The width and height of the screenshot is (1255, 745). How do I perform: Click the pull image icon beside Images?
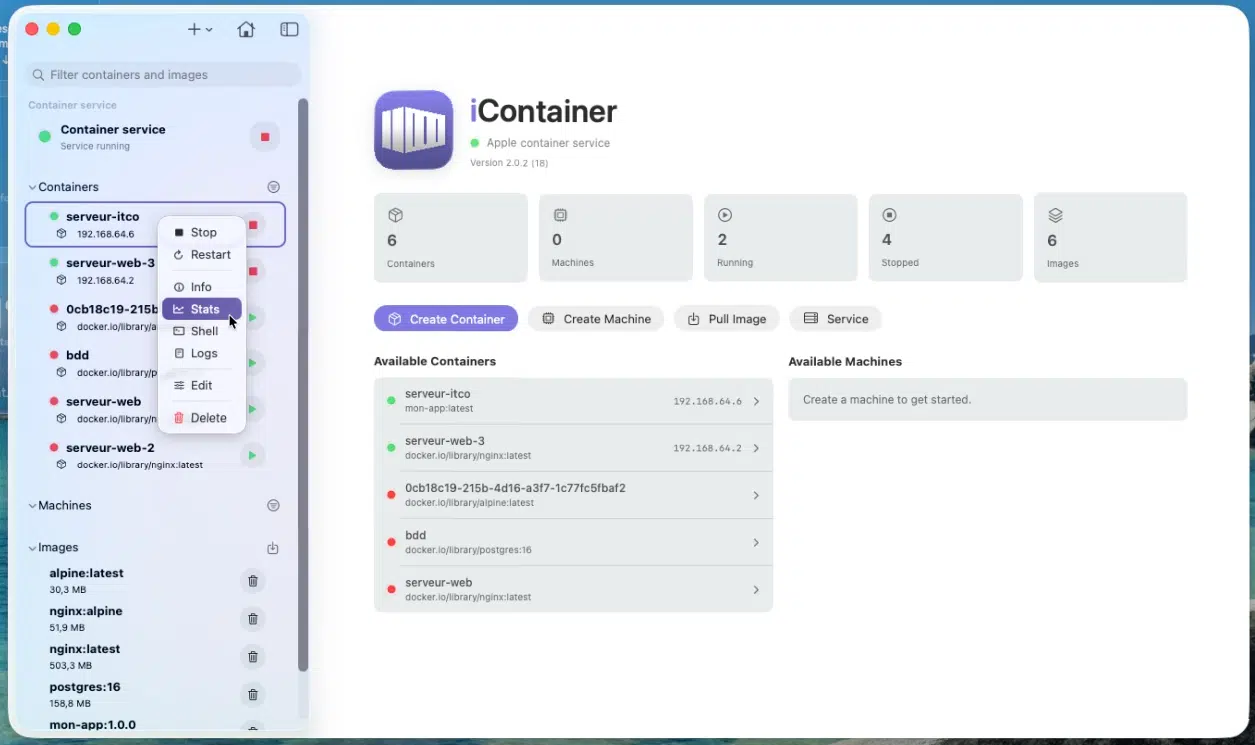[x=273, y=548]
